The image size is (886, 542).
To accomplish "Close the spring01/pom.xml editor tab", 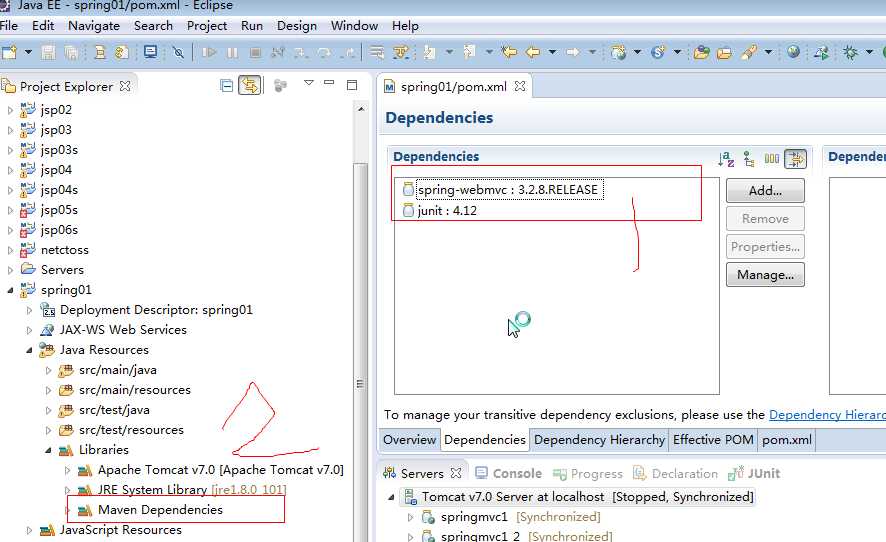I will (520, 86).
